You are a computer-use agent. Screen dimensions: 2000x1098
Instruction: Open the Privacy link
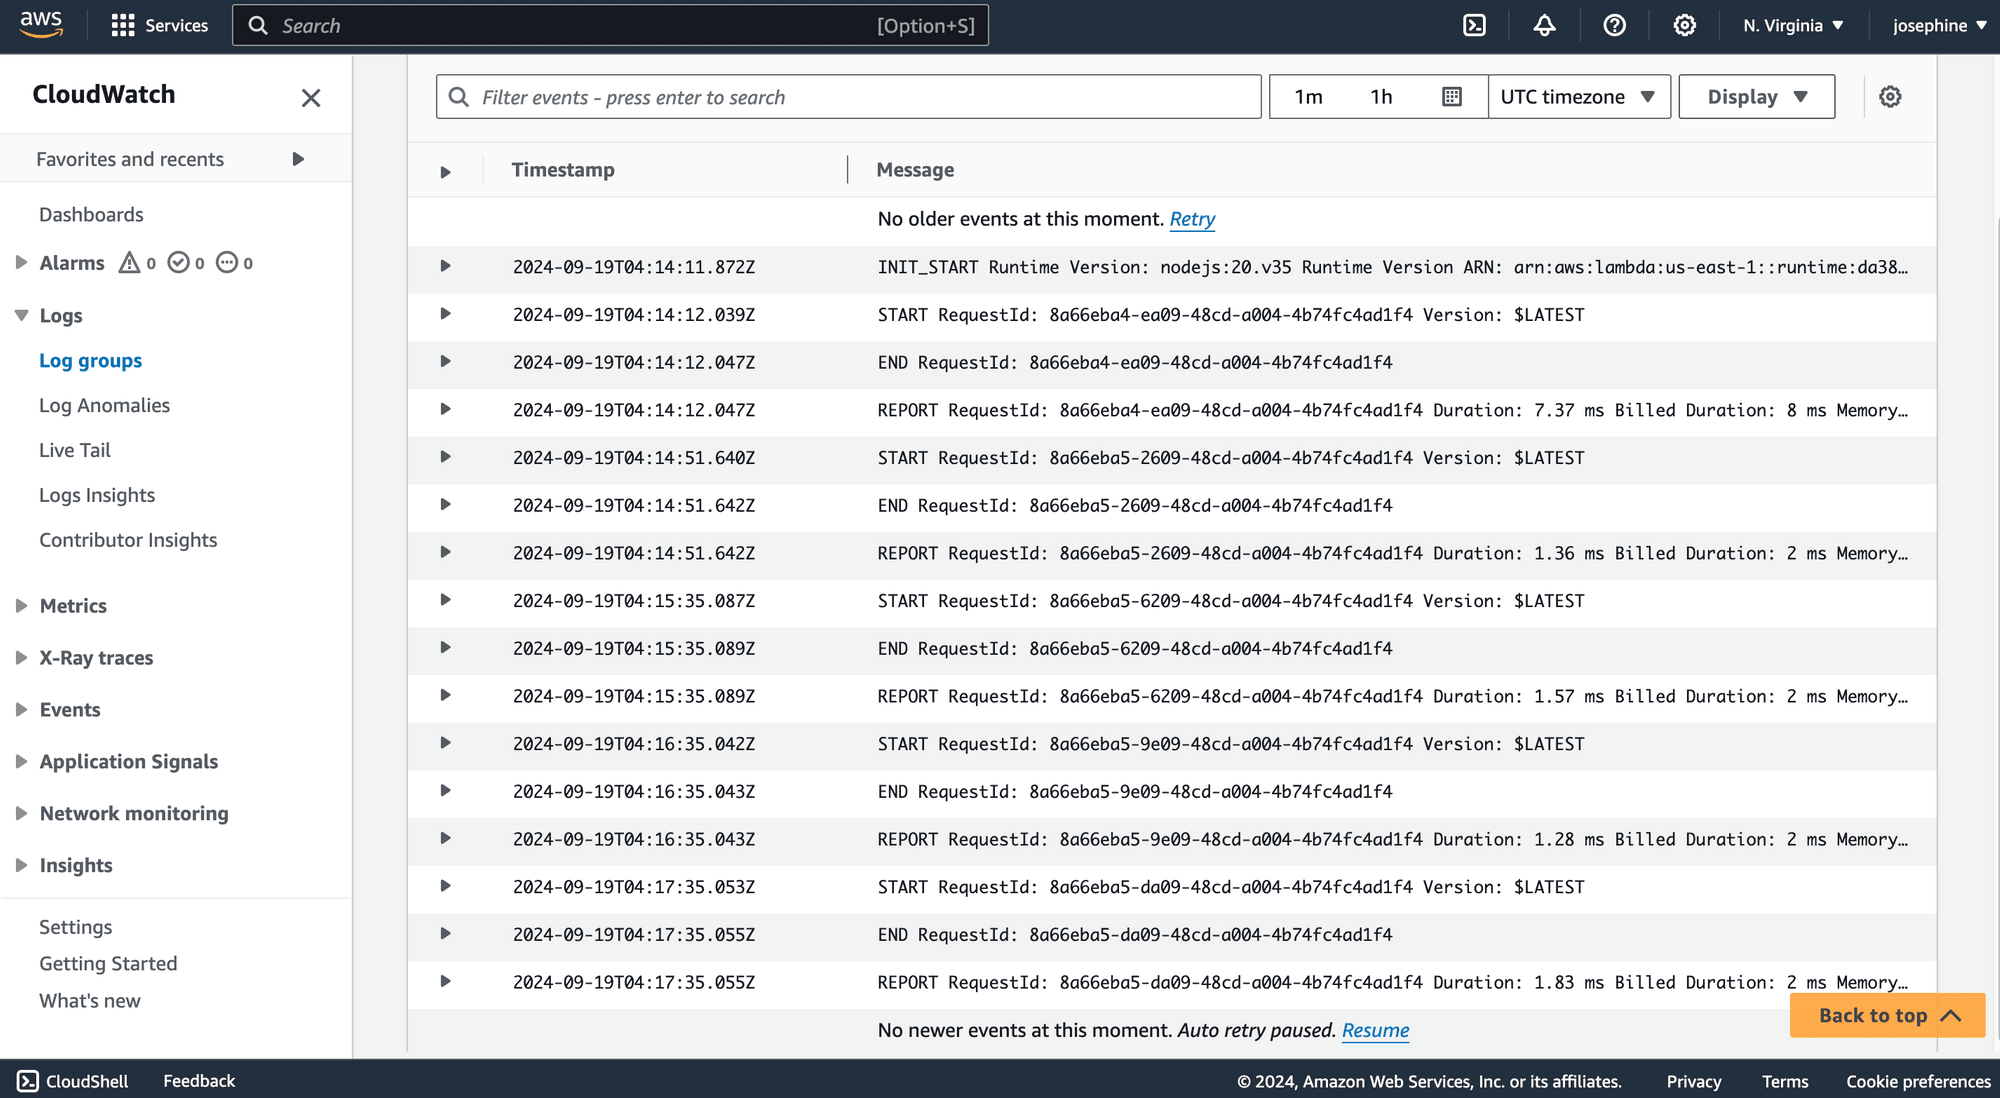[1693, 1081]
